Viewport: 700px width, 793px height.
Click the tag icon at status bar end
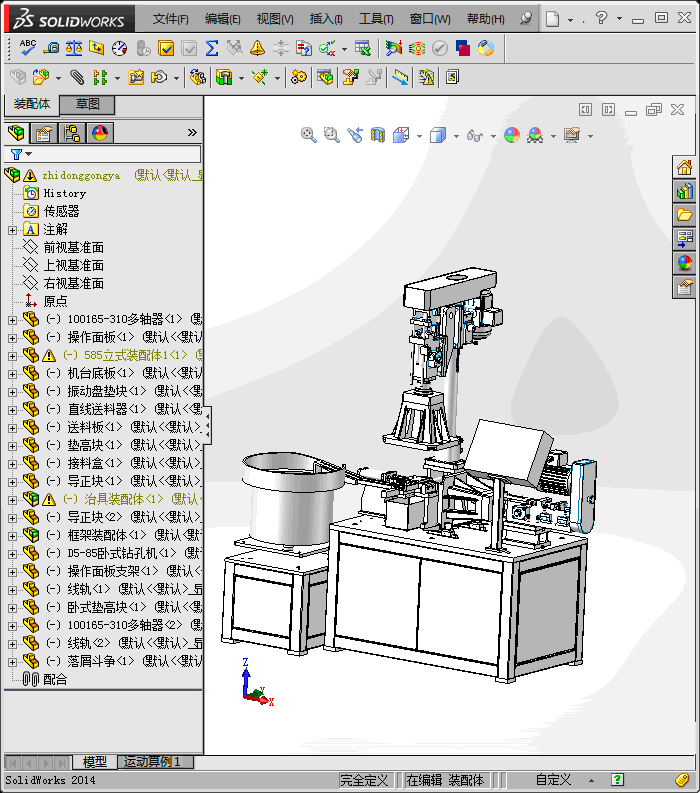coord(682,780)
